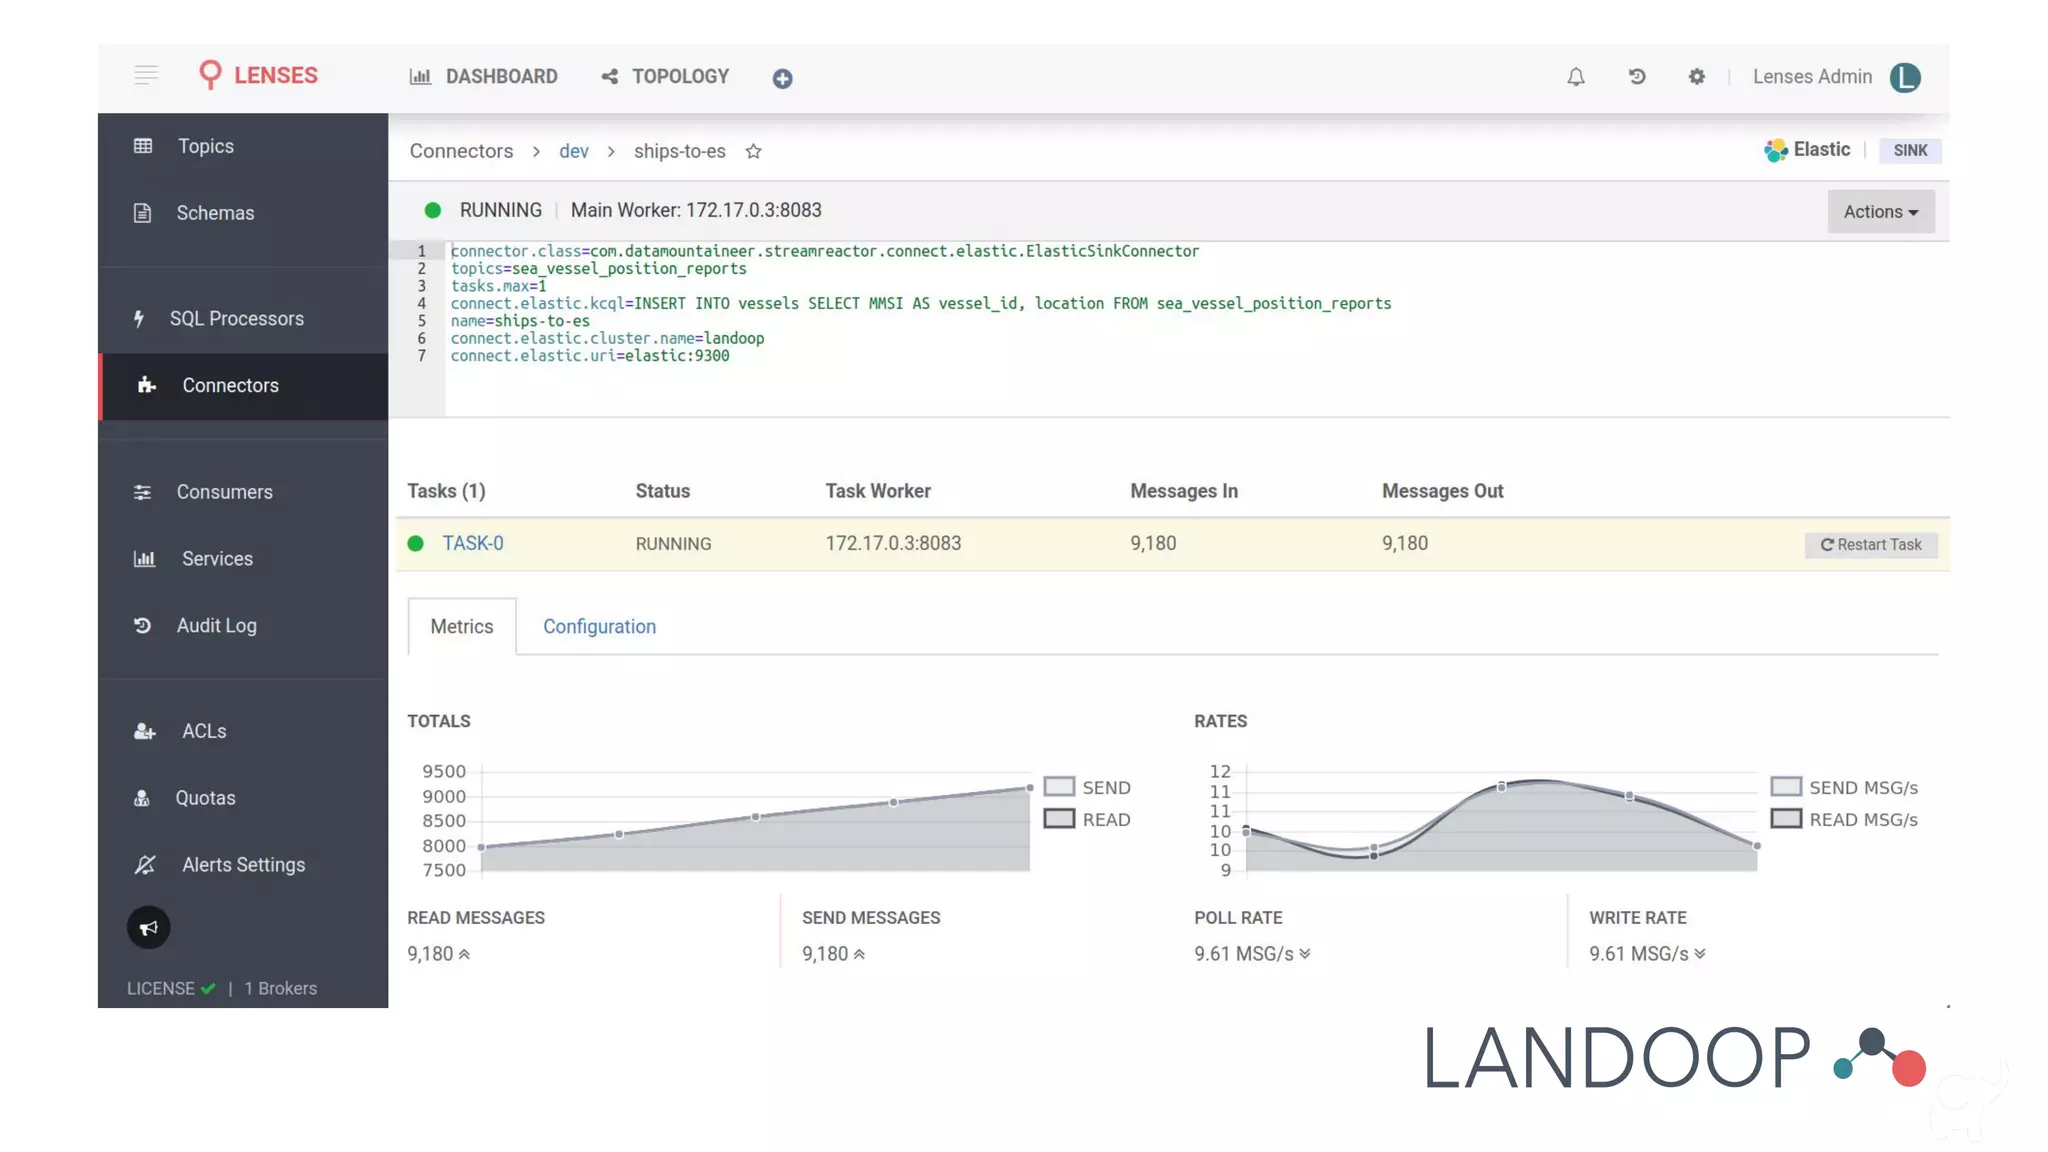The image size is (2048, 1152).
Task: Click SEND MSG/s legend color swatch
Action: point(1786,787)
